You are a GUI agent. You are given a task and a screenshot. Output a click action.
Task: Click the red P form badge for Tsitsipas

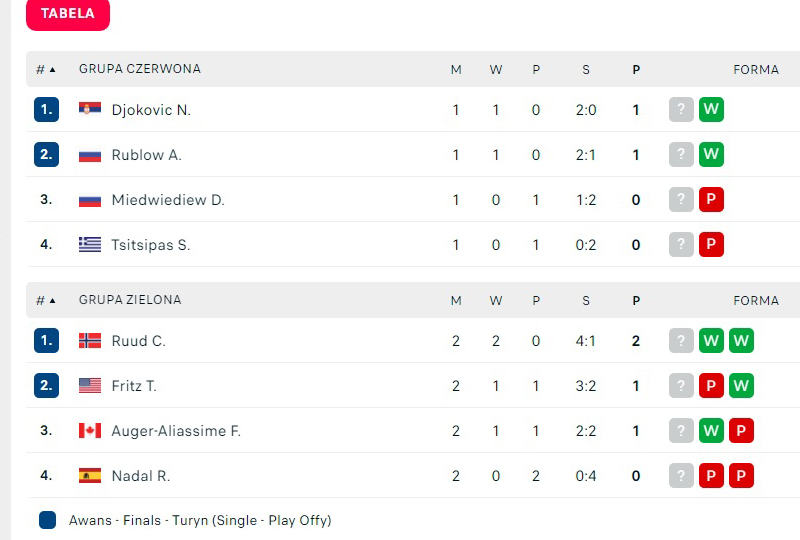pyautogui.click(x=711, y=245)
